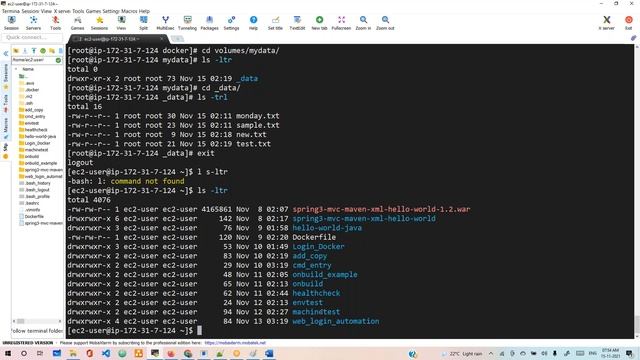Activate MultiExec mode

(x=165, y=23)
